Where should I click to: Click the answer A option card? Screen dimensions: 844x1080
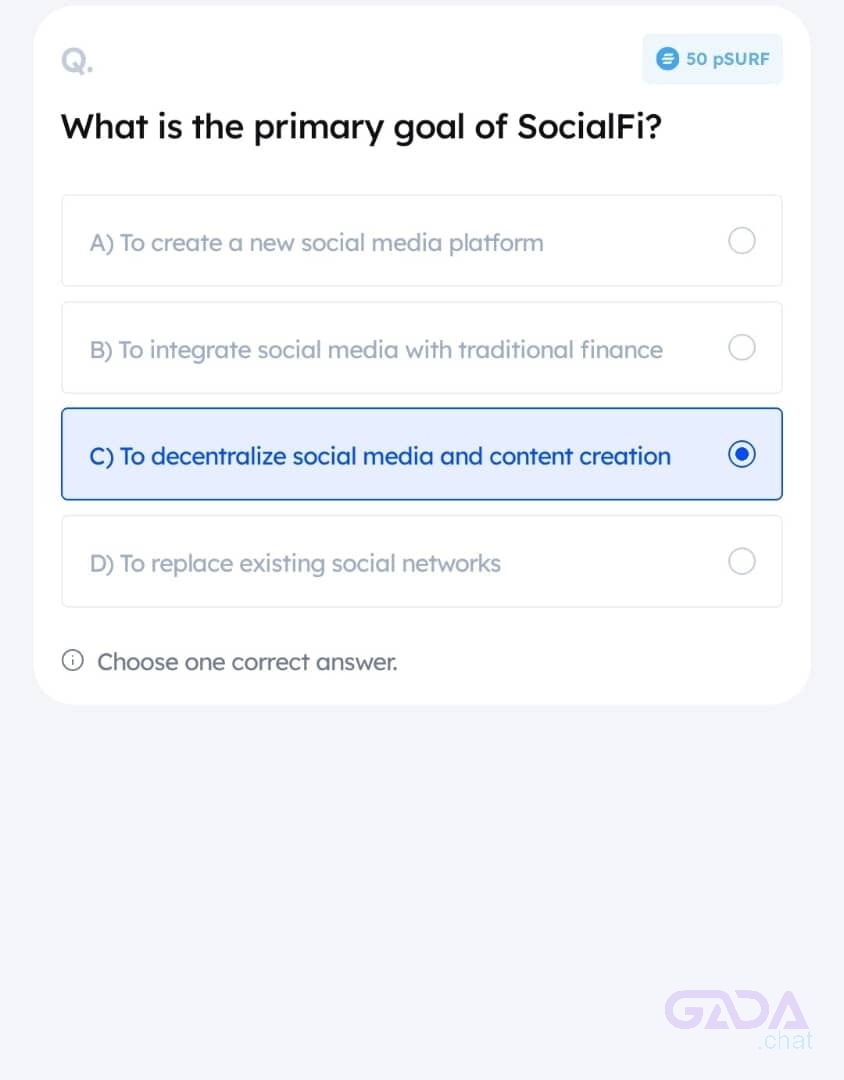tap(422, 240)
